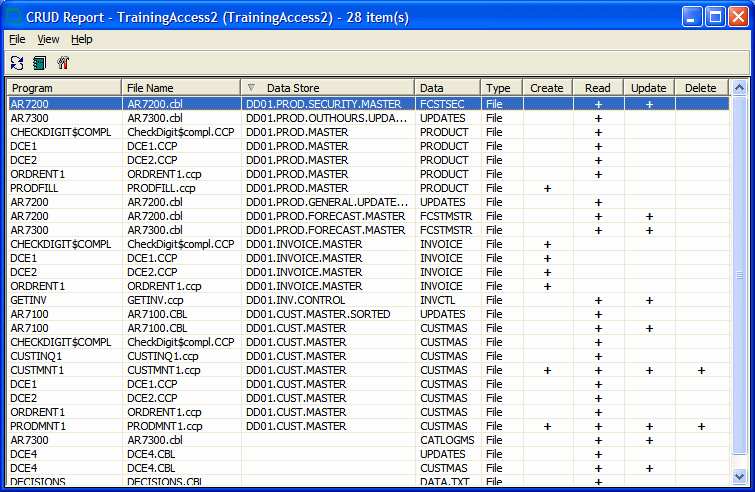Image resolution: width=755 pixels, height=492 pixels.
Task: Click the tools options toolbar icon
Action: coord(63,63)
